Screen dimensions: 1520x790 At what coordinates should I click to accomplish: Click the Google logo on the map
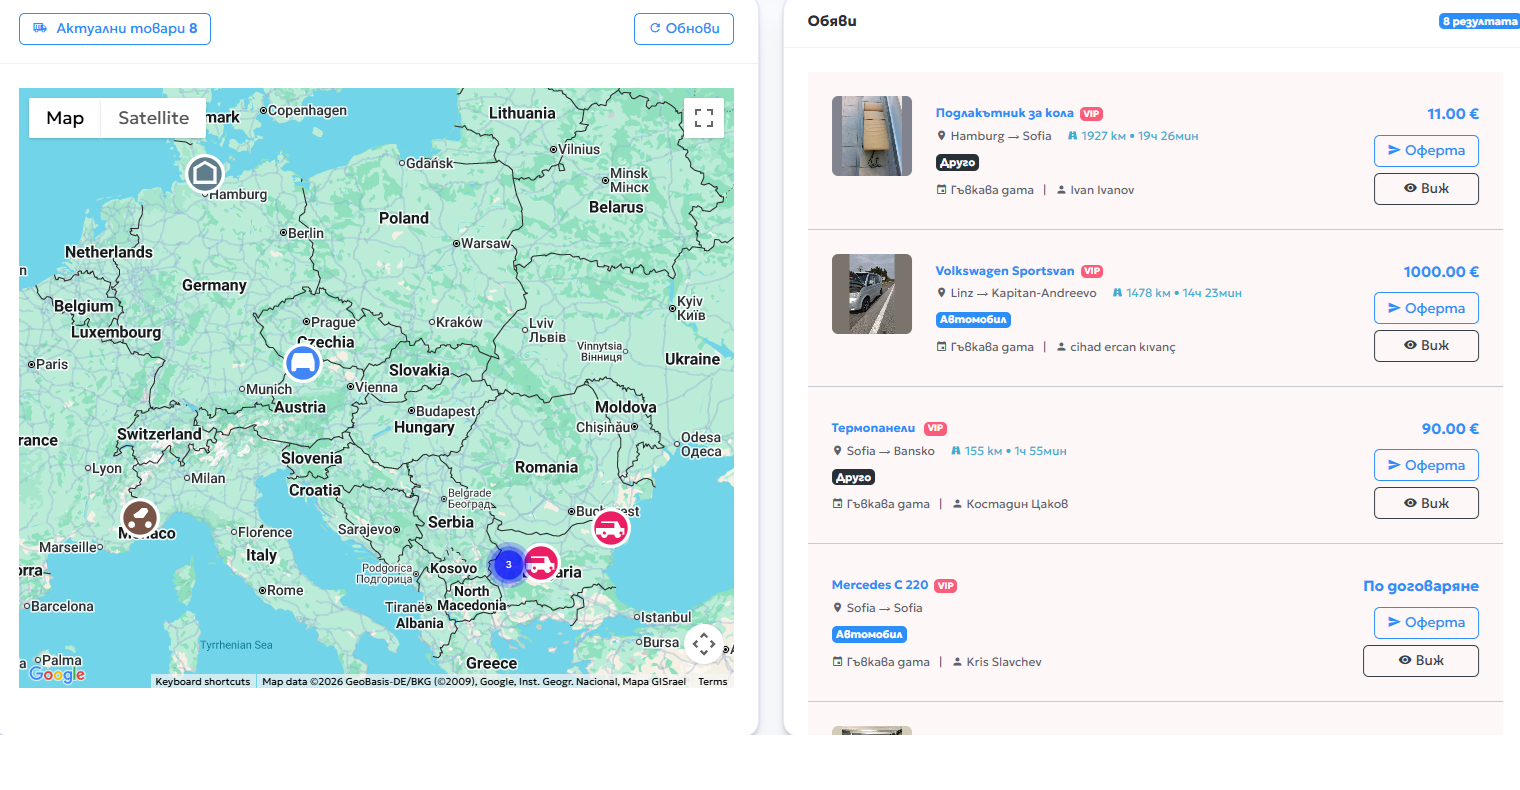coord(57,675)
